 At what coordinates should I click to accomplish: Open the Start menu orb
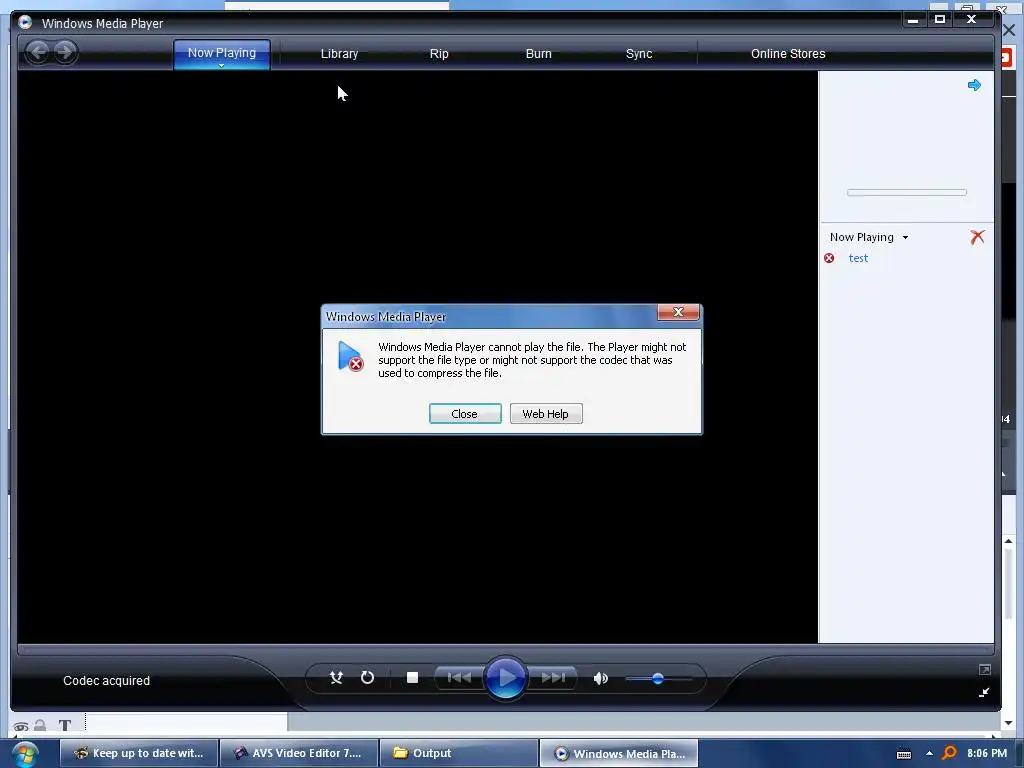[25, 754]
